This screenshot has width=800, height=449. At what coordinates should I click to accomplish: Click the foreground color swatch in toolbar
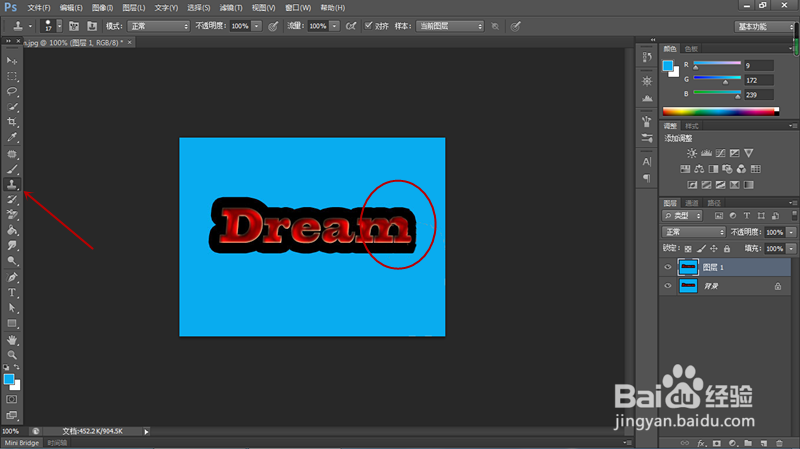9,379
